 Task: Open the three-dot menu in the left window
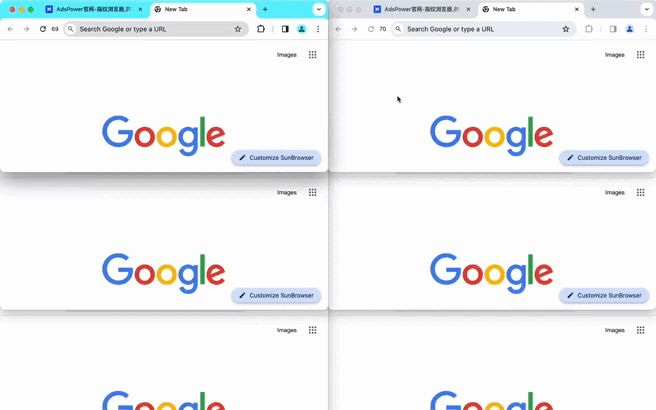tap(318, 29)
